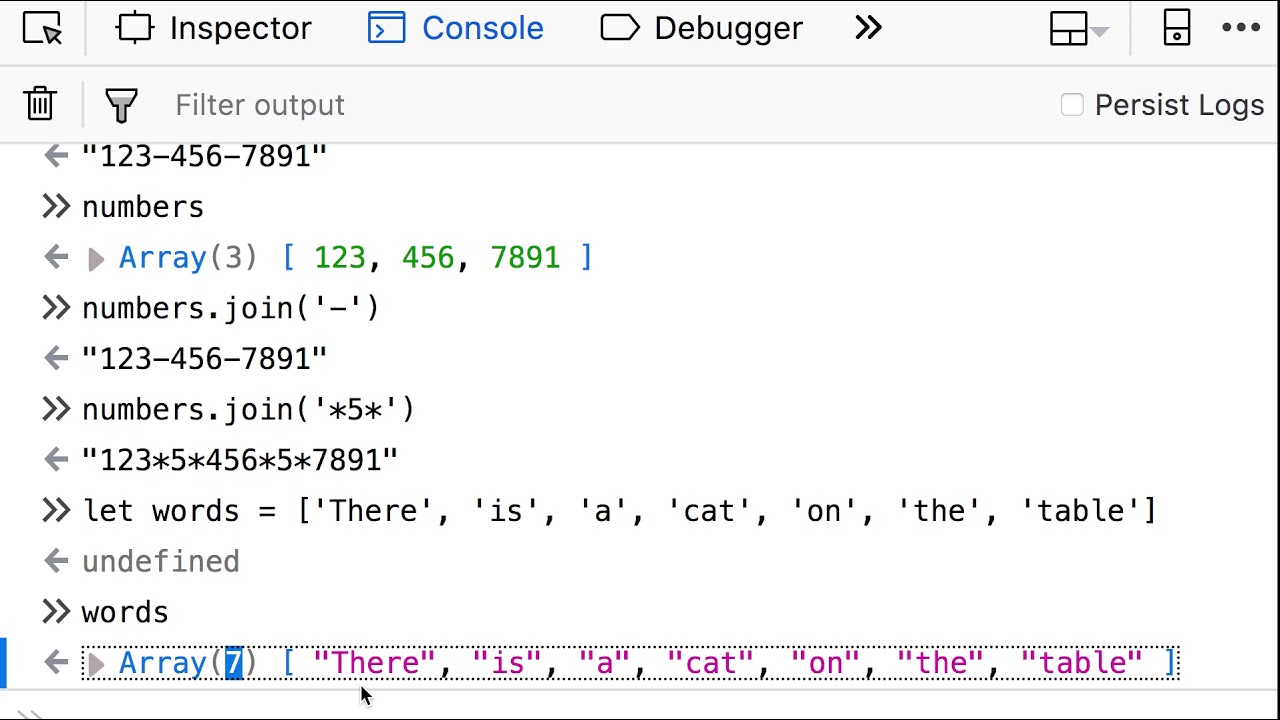Open the three-dots options menu

click(x=1241, y=28)
